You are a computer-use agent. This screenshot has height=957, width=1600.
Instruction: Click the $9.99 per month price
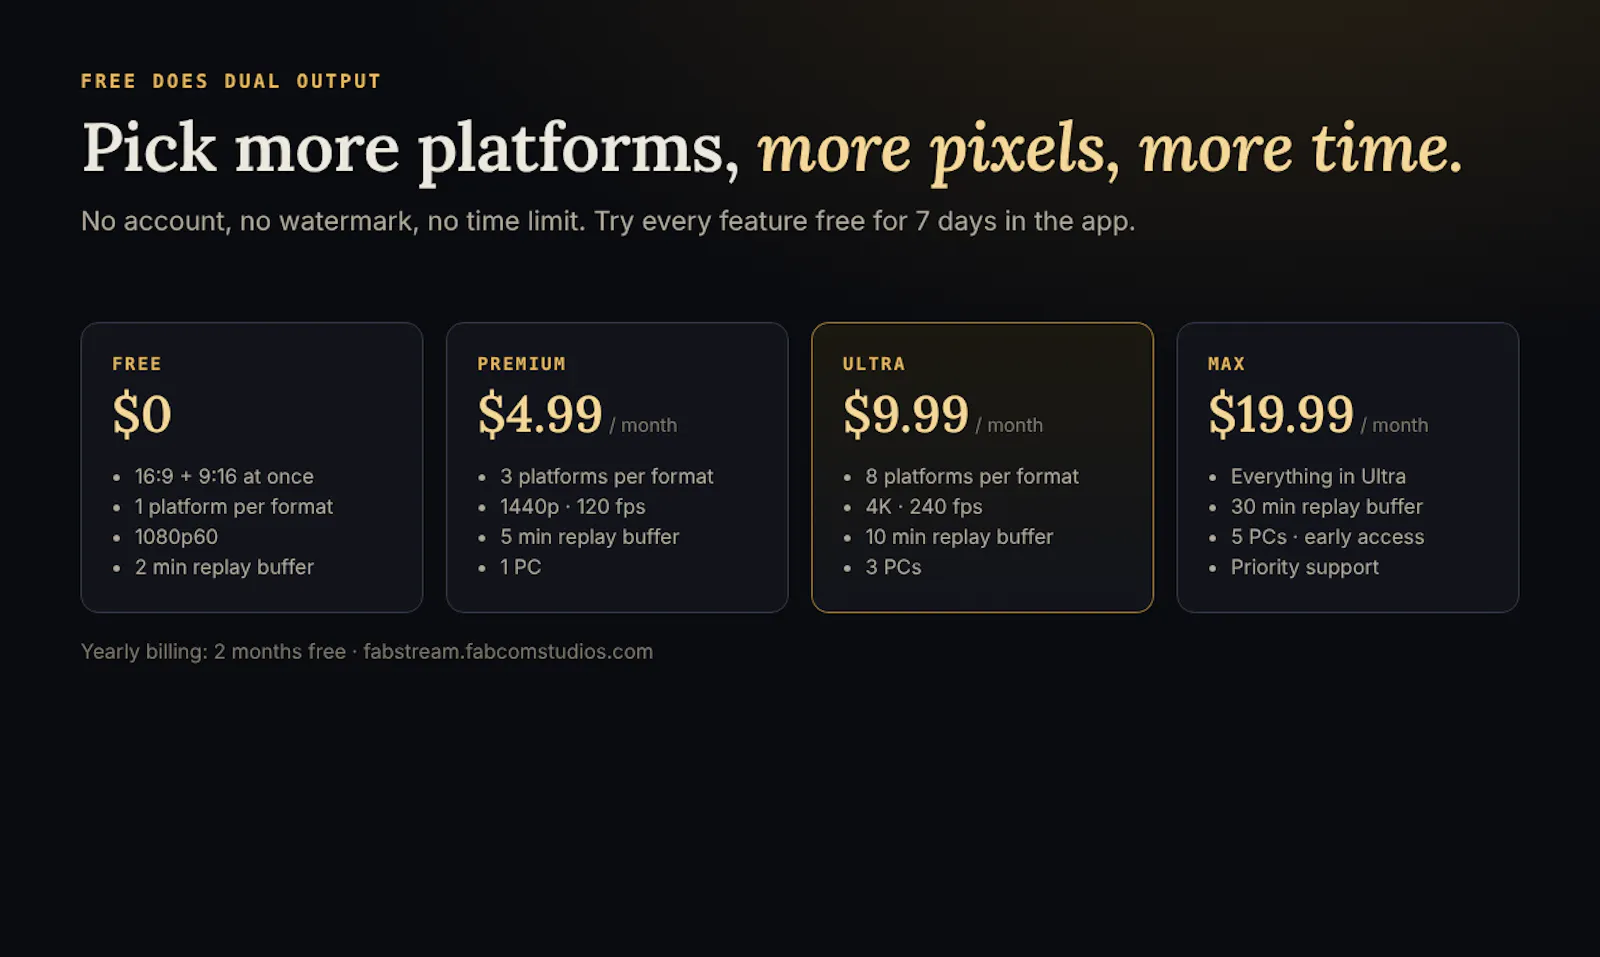click(943, 414)
